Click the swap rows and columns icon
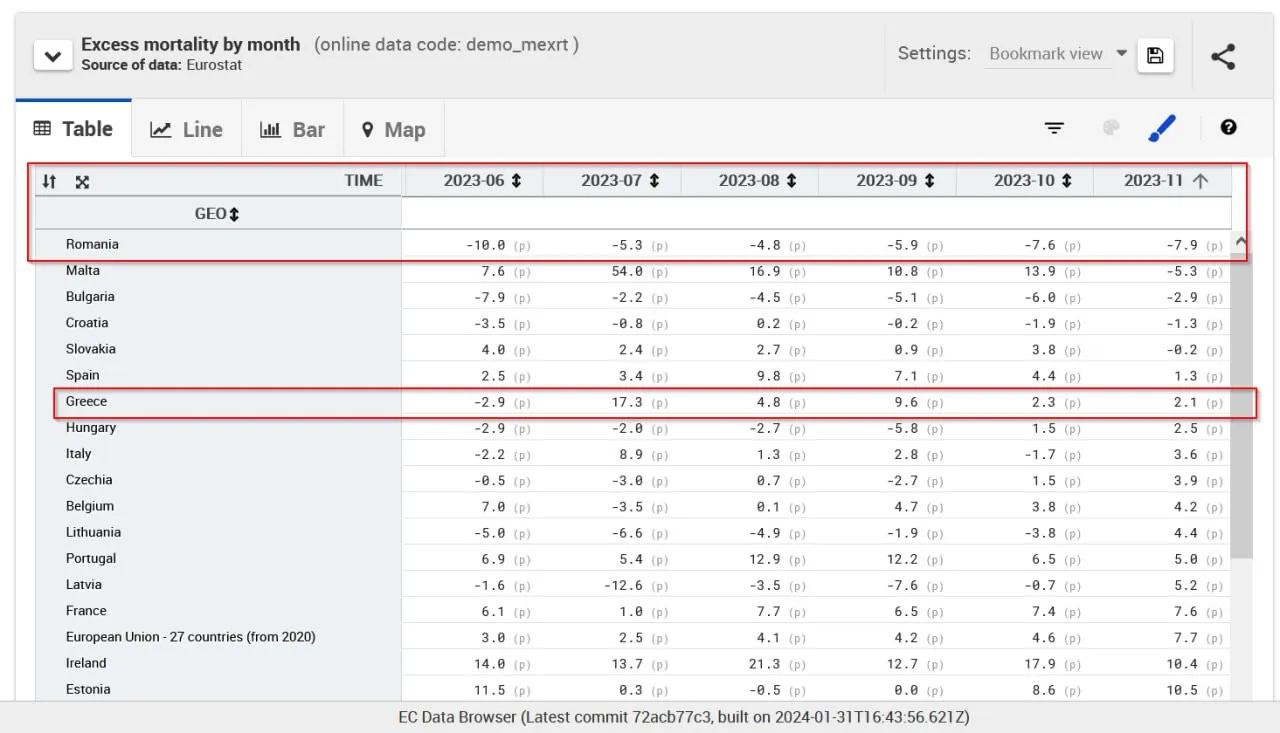This screenshot has width=1280, height=733. coord(49,181)
